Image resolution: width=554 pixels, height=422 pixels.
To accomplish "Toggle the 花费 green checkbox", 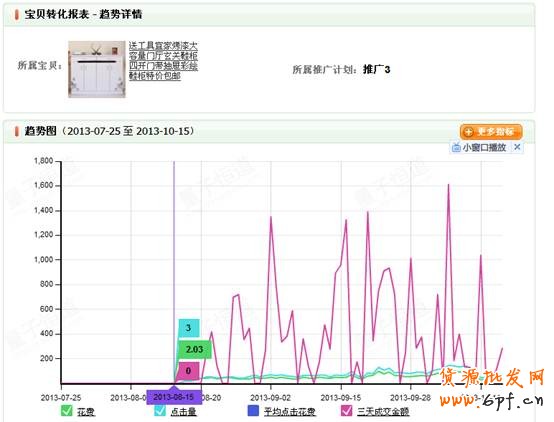I will point(66,410).
